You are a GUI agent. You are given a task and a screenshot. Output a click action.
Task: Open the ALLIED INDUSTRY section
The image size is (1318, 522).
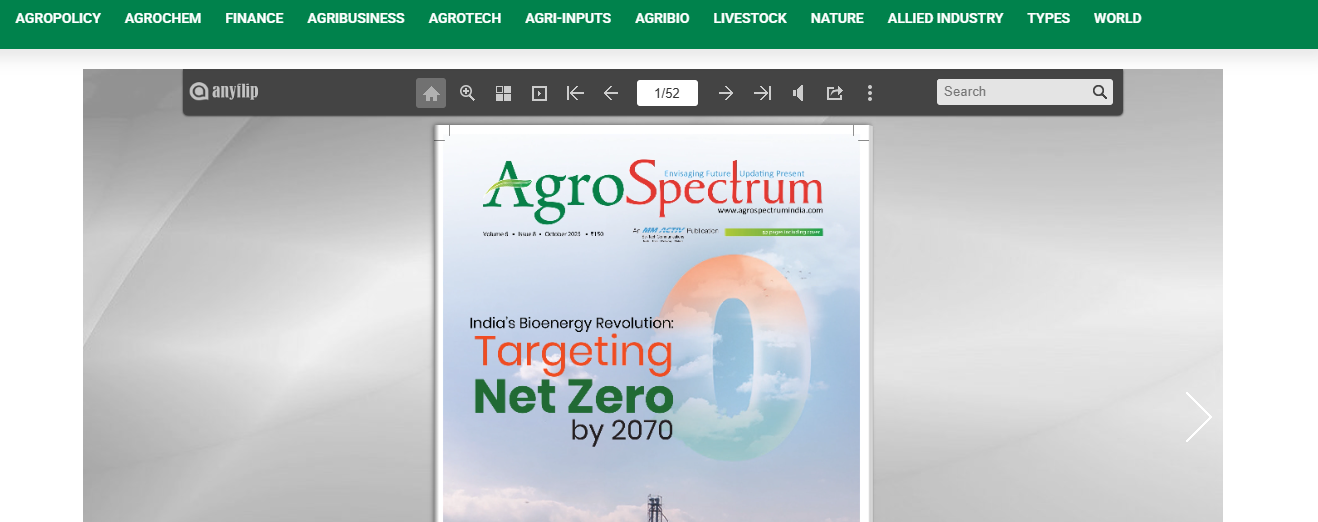[x=945, y=18]
